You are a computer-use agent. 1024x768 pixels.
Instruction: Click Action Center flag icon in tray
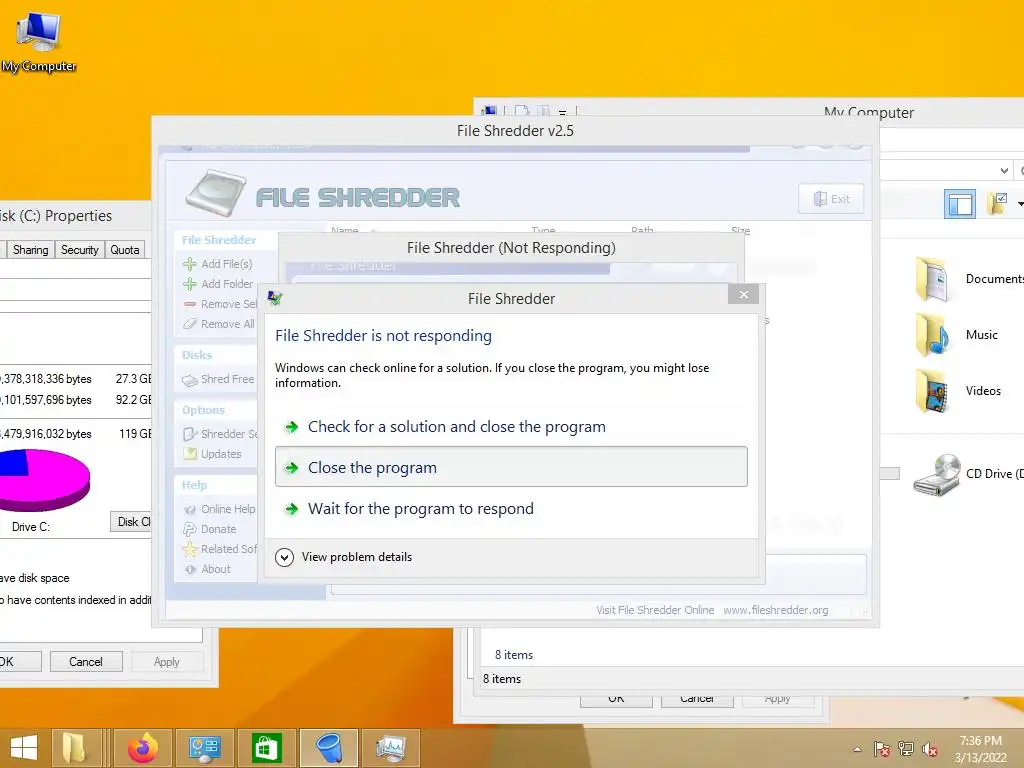[882, 749]
